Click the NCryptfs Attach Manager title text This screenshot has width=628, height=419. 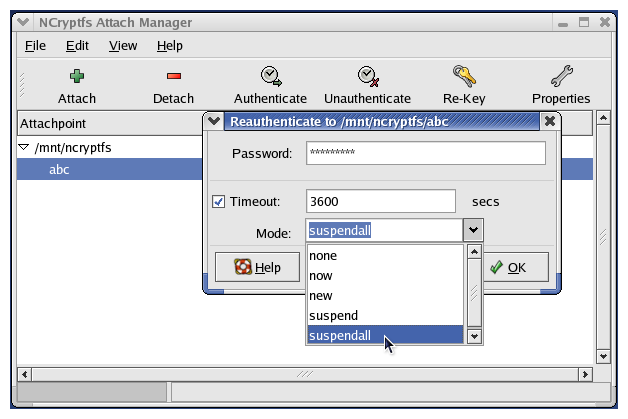115,22
